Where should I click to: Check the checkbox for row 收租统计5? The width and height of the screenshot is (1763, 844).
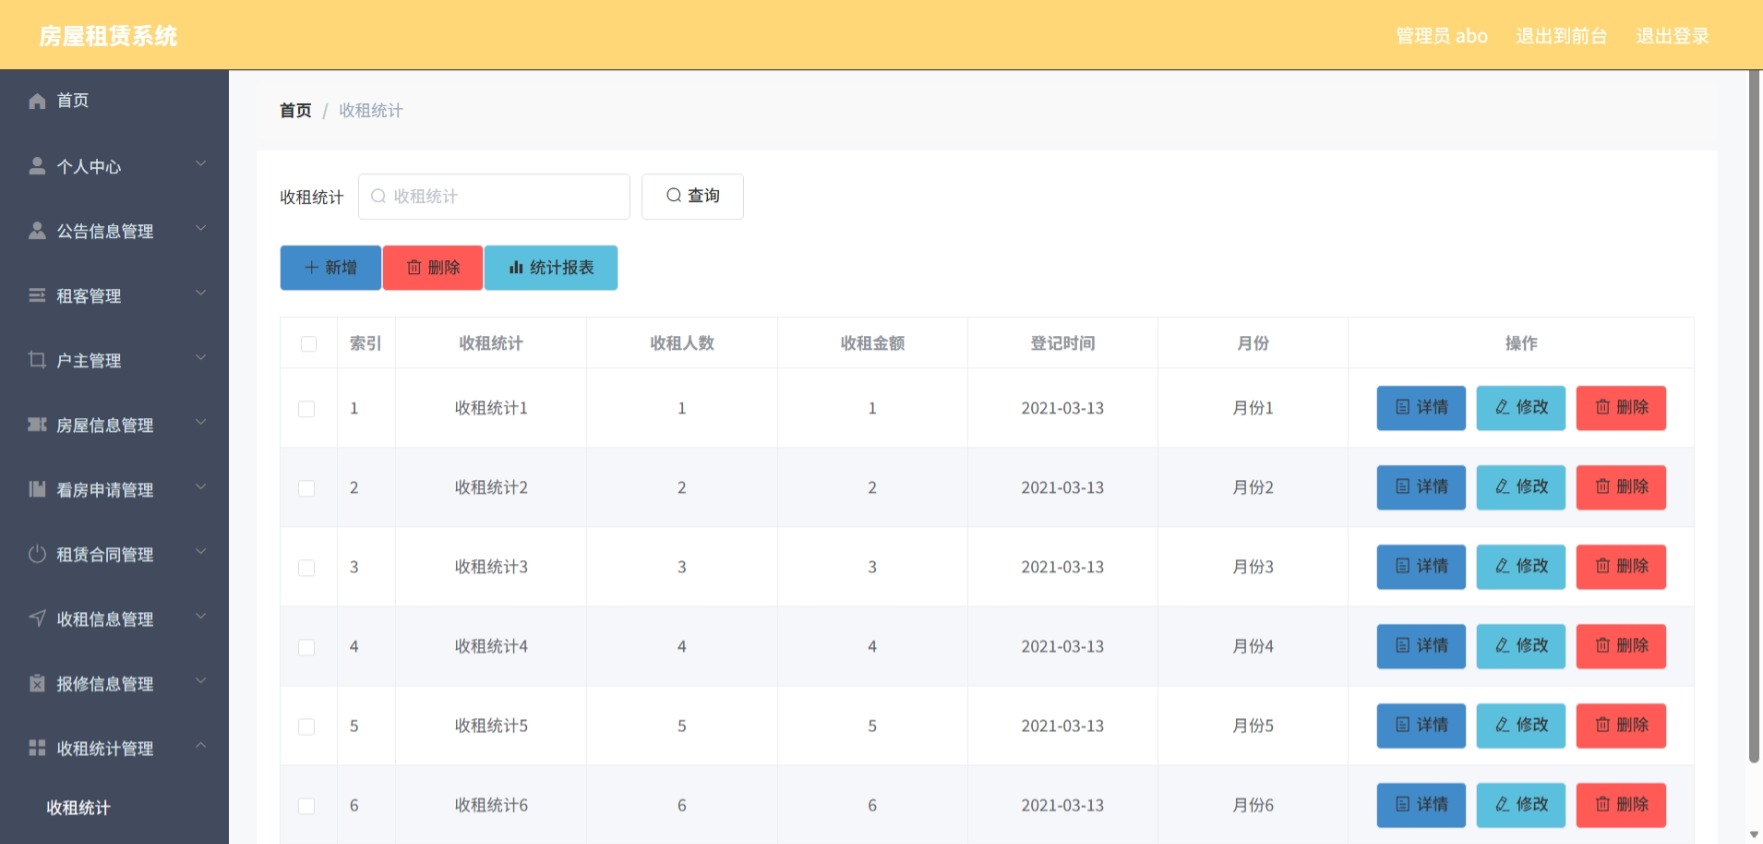[x=307, y=727]
